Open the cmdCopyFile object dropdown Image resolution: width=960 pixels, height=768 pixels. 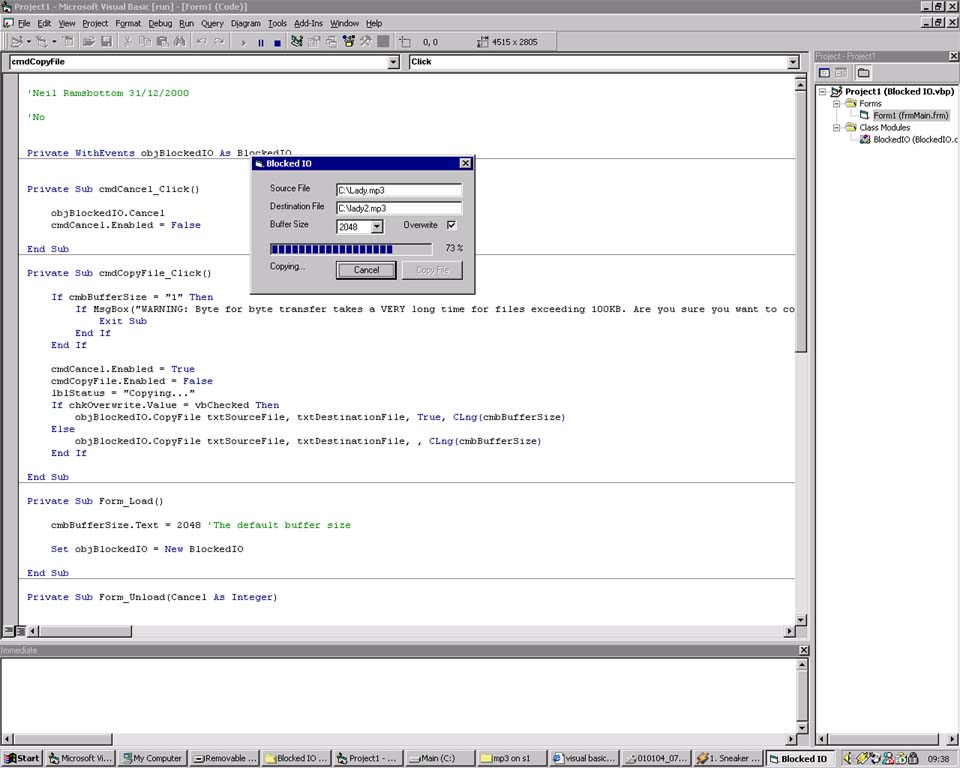click(393, 62)
